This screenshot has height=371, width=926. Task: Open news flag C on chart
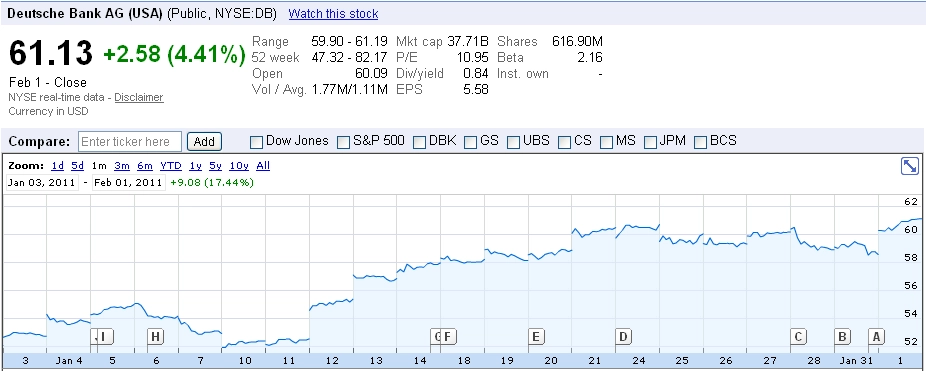coord(798,337)
